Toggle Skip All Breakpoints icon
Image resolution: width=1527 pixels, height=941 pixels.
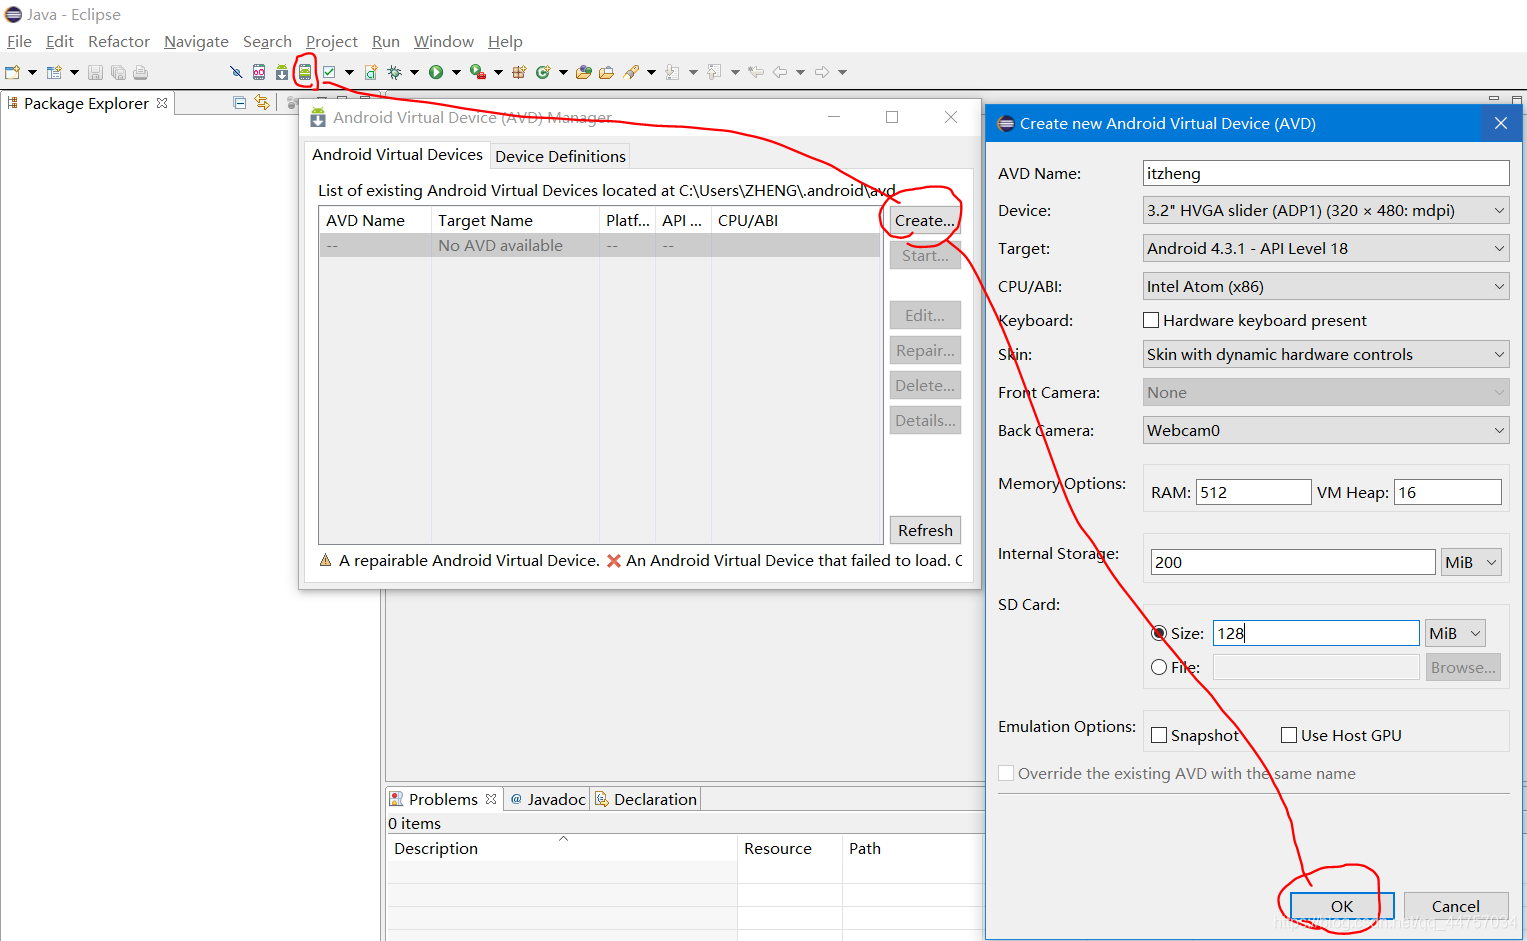[236, 72]
